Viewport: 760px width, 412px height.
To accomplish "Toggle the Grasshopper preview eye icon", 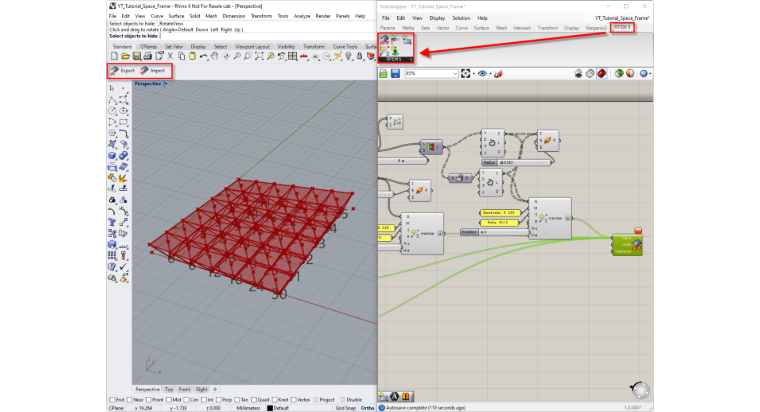I will [x=482, y=74].
